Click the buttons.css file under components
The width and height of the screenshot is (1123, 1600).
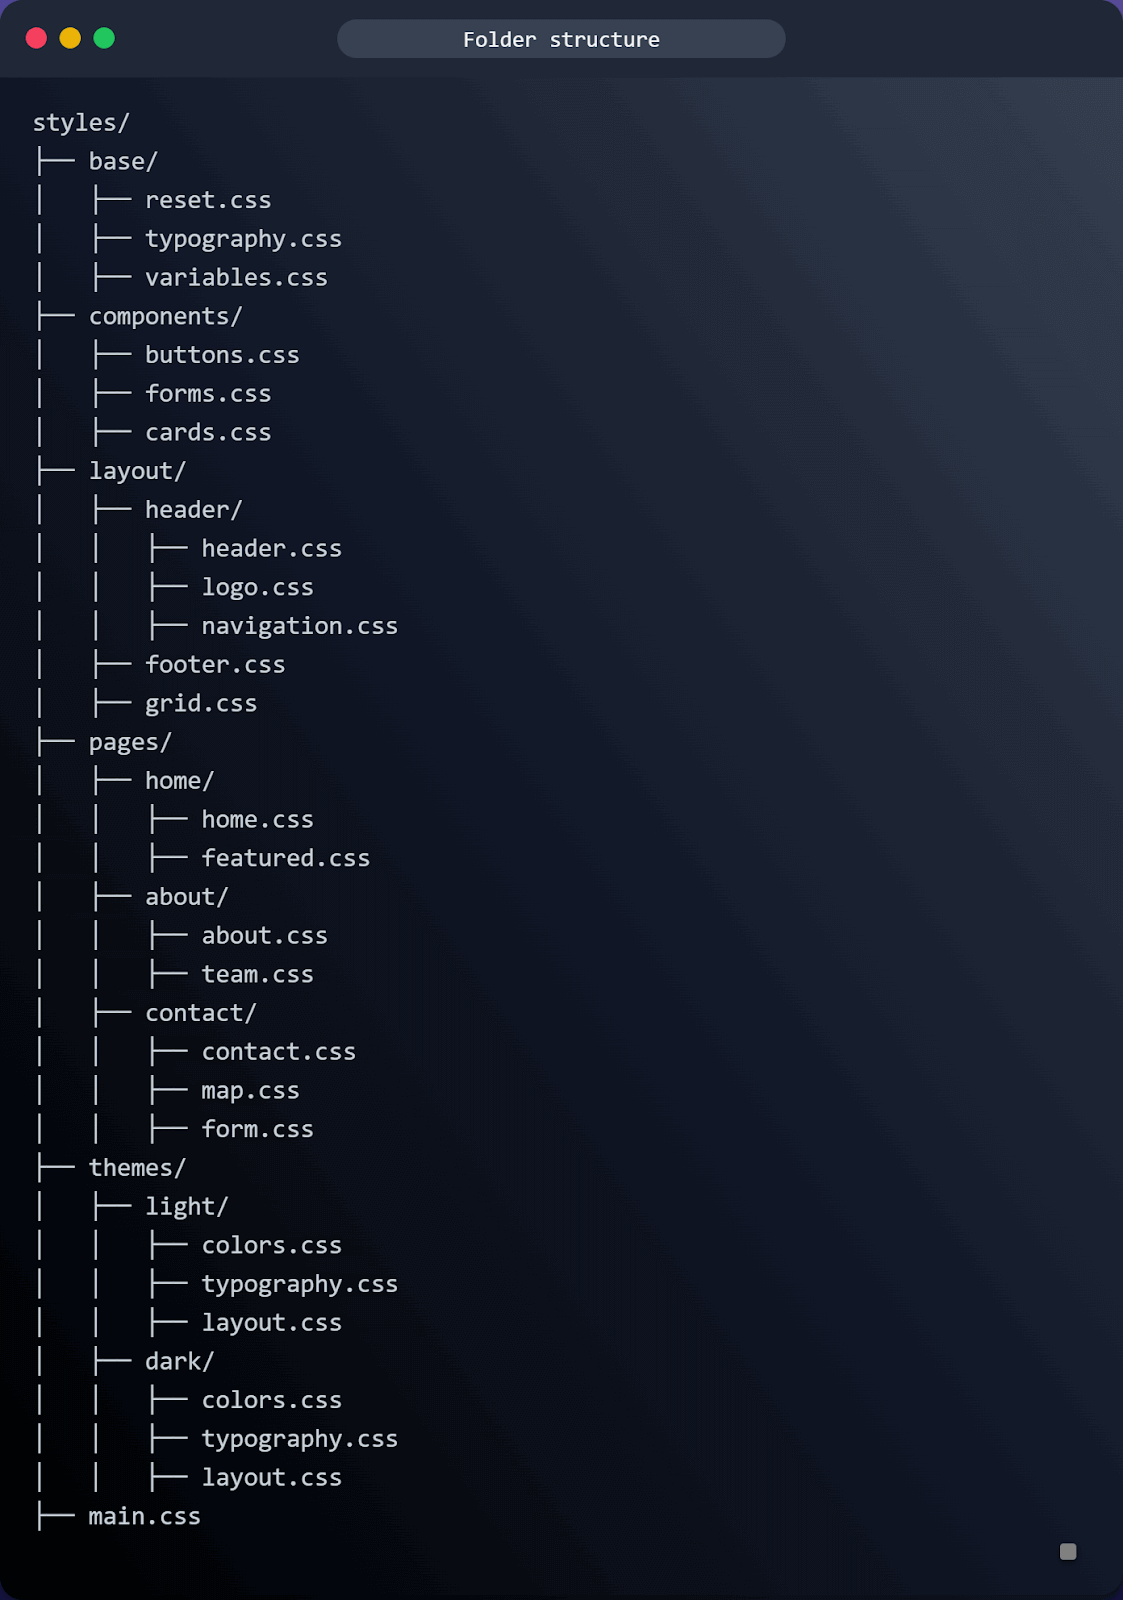coord(222,354)
